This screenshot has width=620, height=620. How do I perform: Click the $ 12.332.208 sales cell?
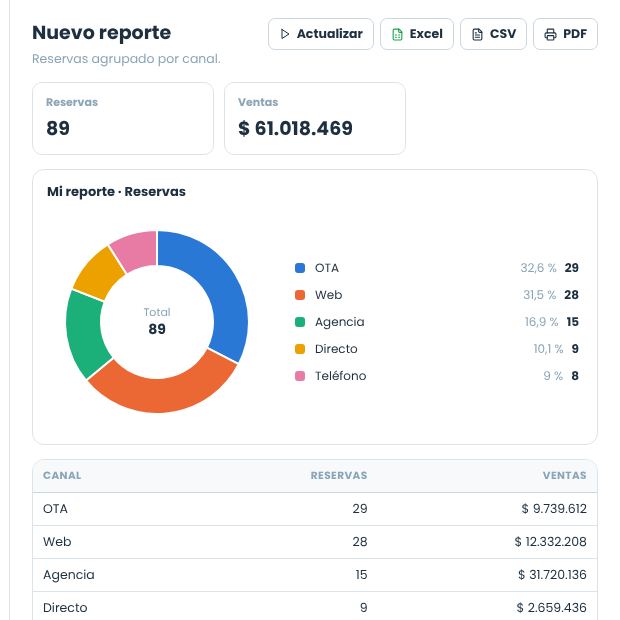point(550,542)
